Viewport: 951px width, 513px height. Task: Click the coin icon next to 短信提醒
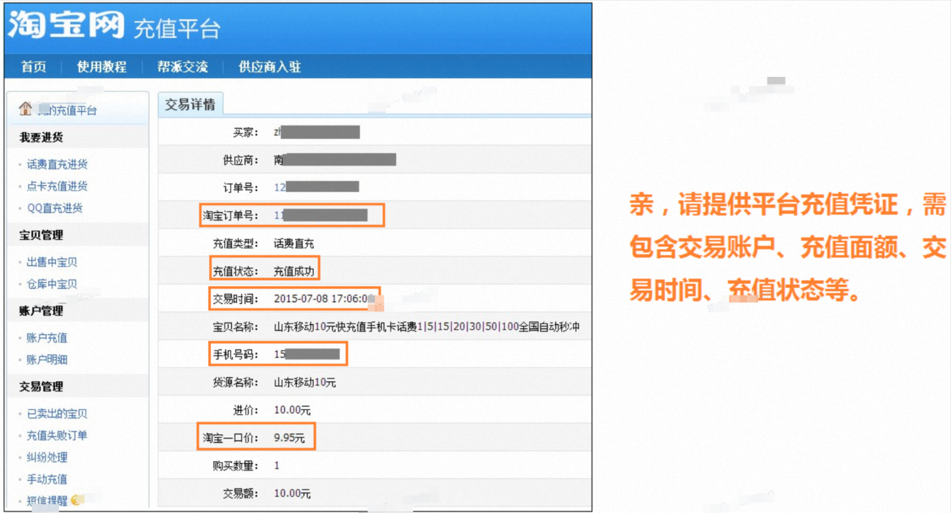coord(77,500)
